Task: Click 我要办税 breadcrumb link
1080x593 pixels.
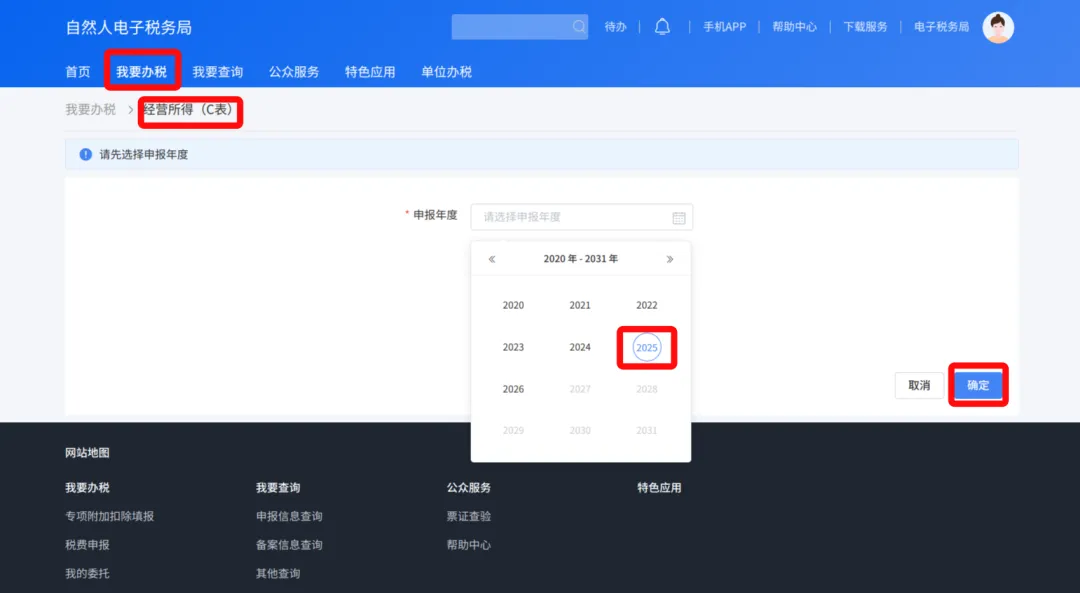Action: 90,110
